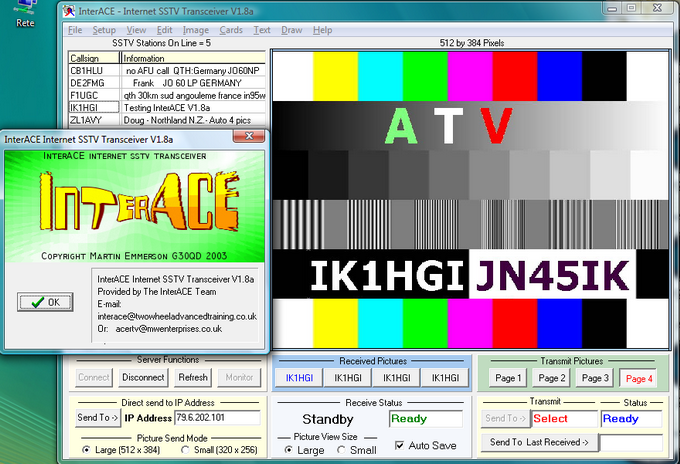Click the InterACE title bar app icon
Image resolution: width=680 pixels, height=464 pixels.
(x=69, y=11)
